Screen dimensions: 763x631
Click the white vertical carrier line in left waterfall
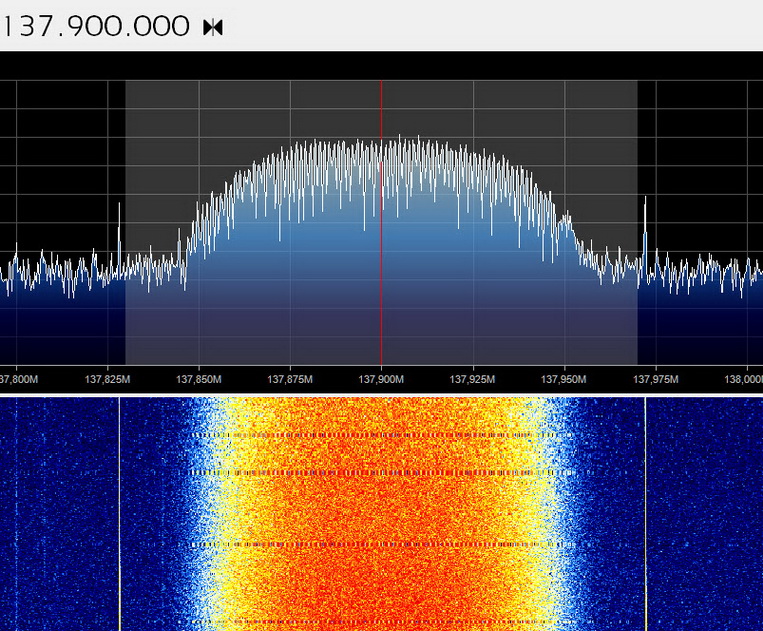coord(119,514)
